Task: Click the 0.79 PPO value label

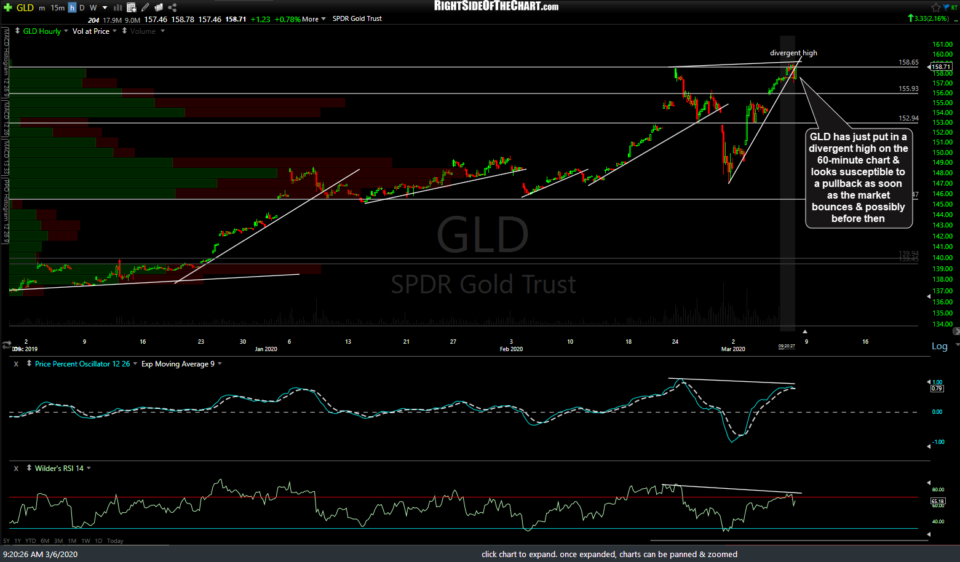Action: [937, 388]
